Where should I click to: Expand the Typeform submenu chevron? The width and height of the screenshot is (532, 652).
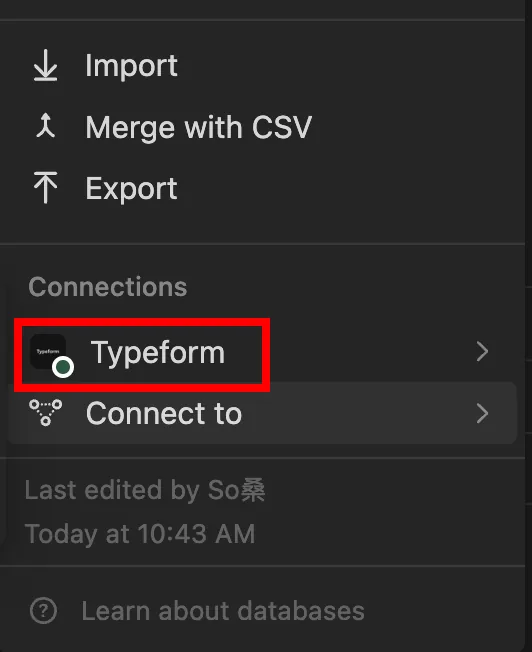point(483,352)
